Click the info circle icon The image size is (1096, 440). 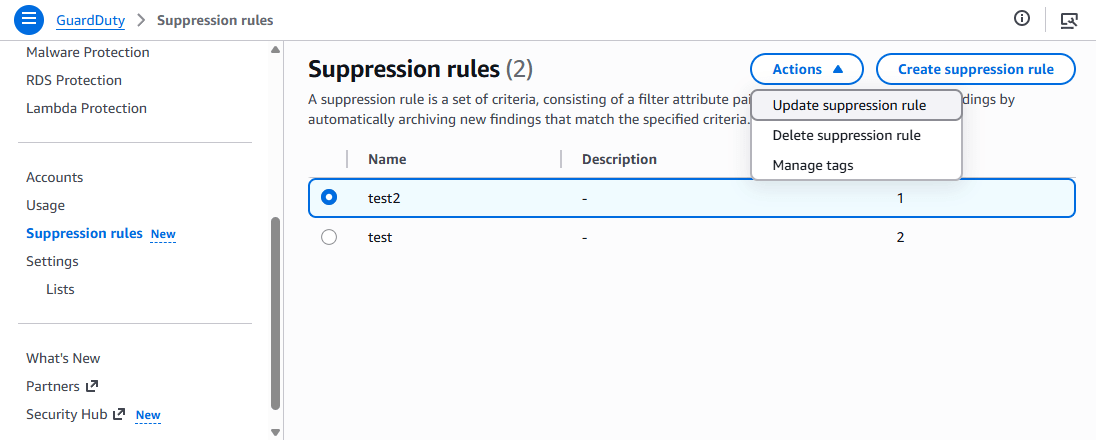(x=1022, y=19)
